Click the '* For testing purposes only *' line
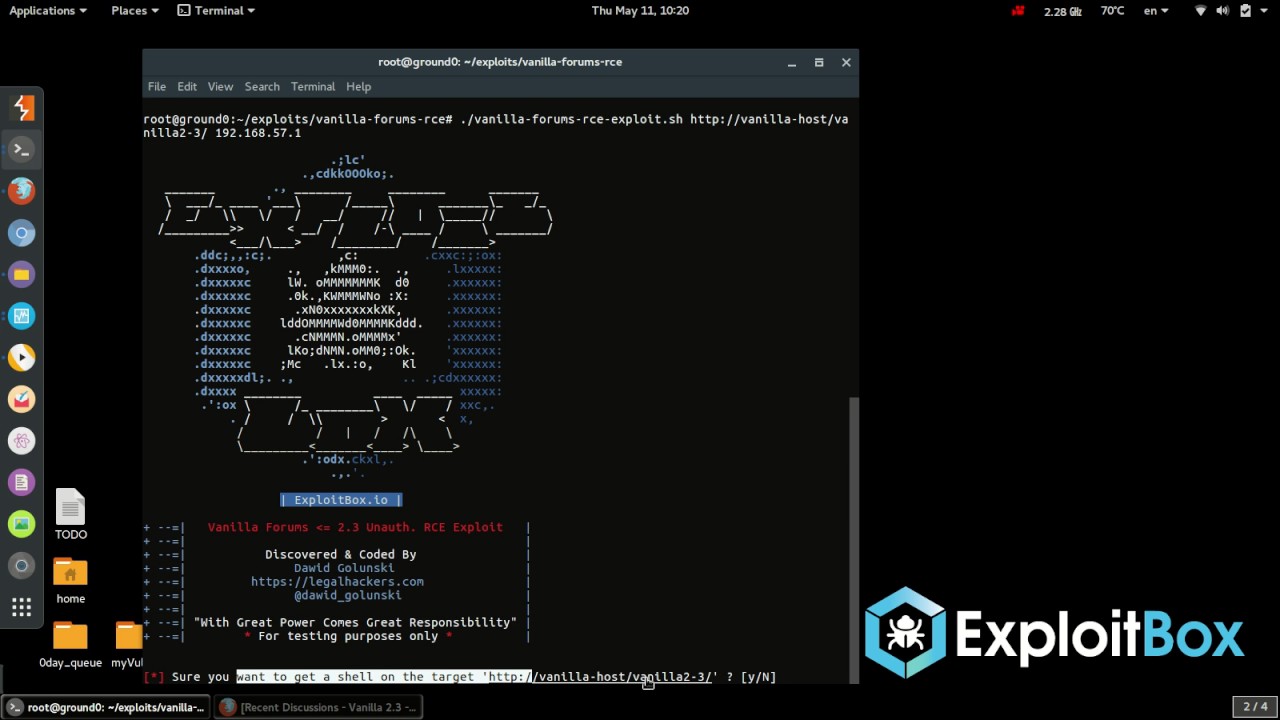1280x720 pixels. (x=348, y=636)
